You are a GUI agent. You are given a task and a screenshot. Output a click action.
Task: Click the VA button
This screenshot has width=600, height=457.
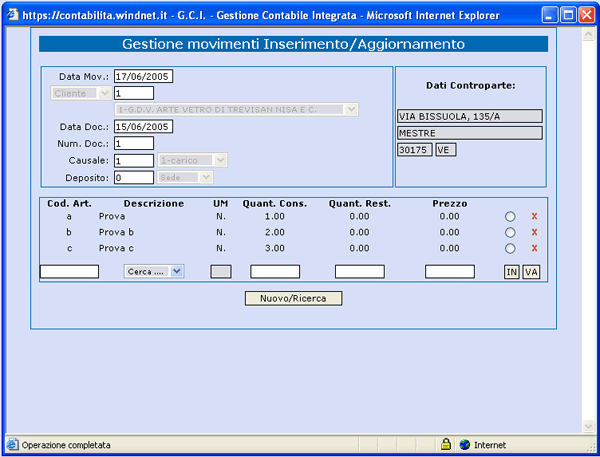point(531,272)
